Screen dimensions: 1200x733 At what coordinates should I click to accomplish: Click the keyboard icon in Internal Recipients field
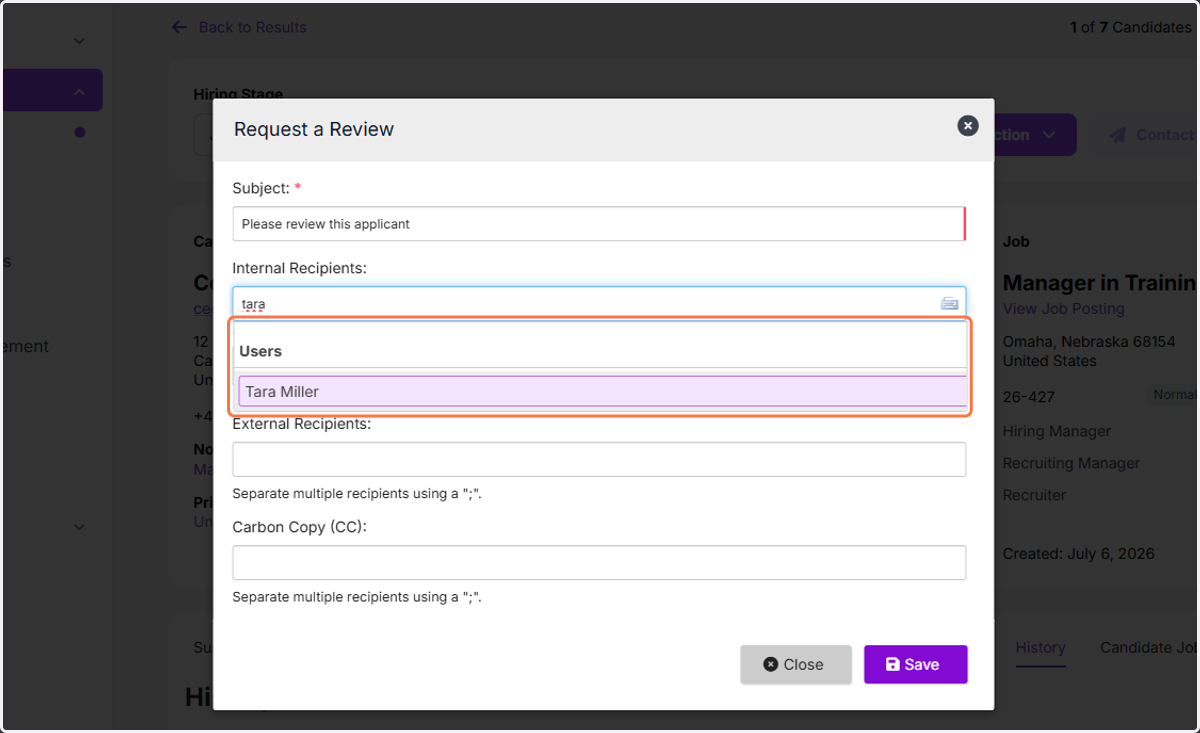949,304
